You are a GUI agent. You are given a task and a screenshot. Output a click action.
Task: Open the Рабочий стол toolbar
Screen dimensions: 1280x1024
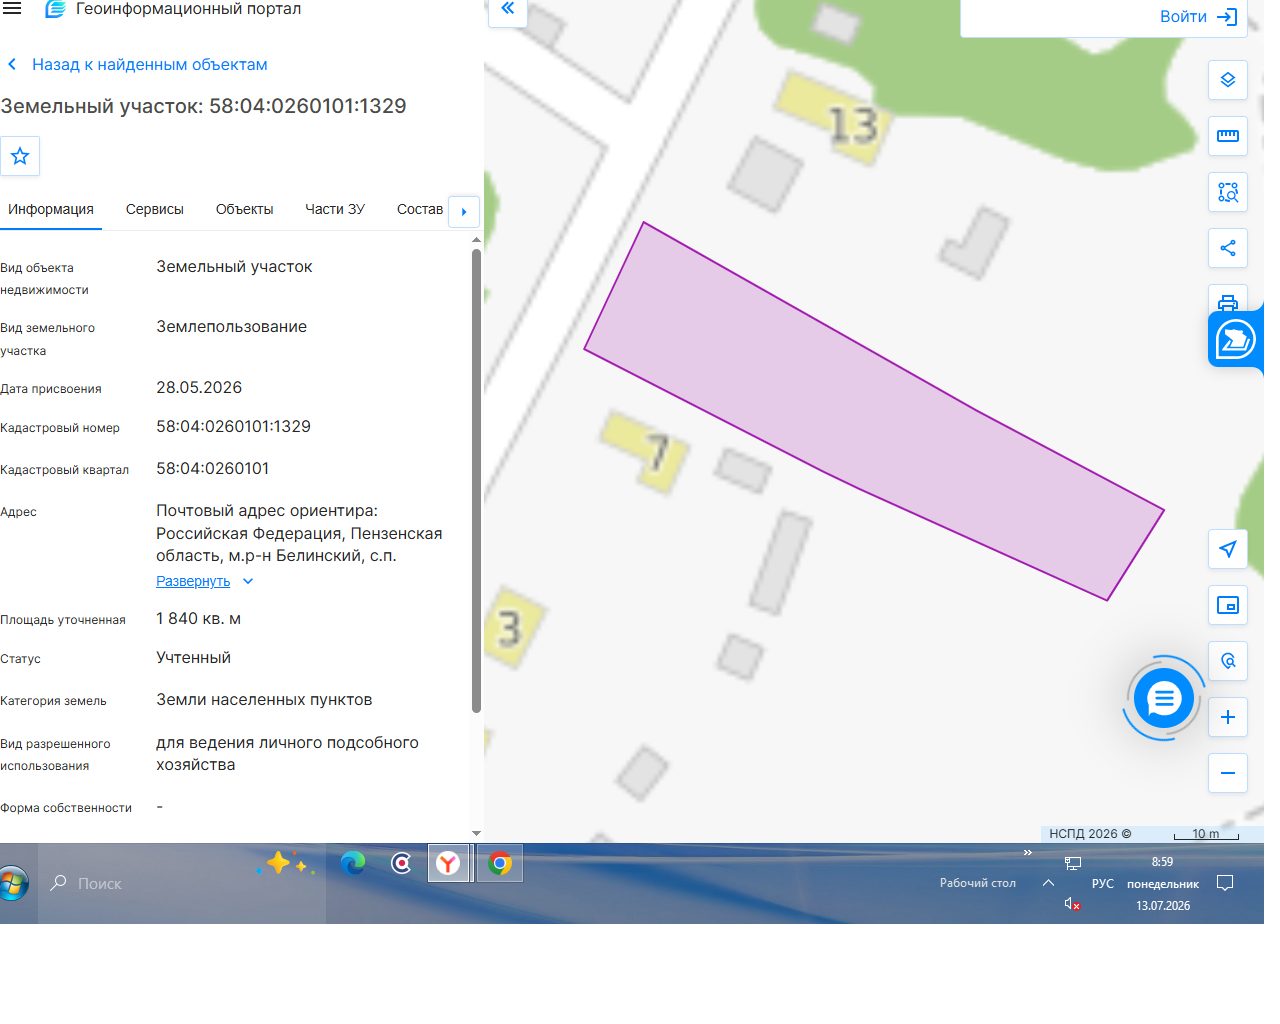tap(977, 883)
